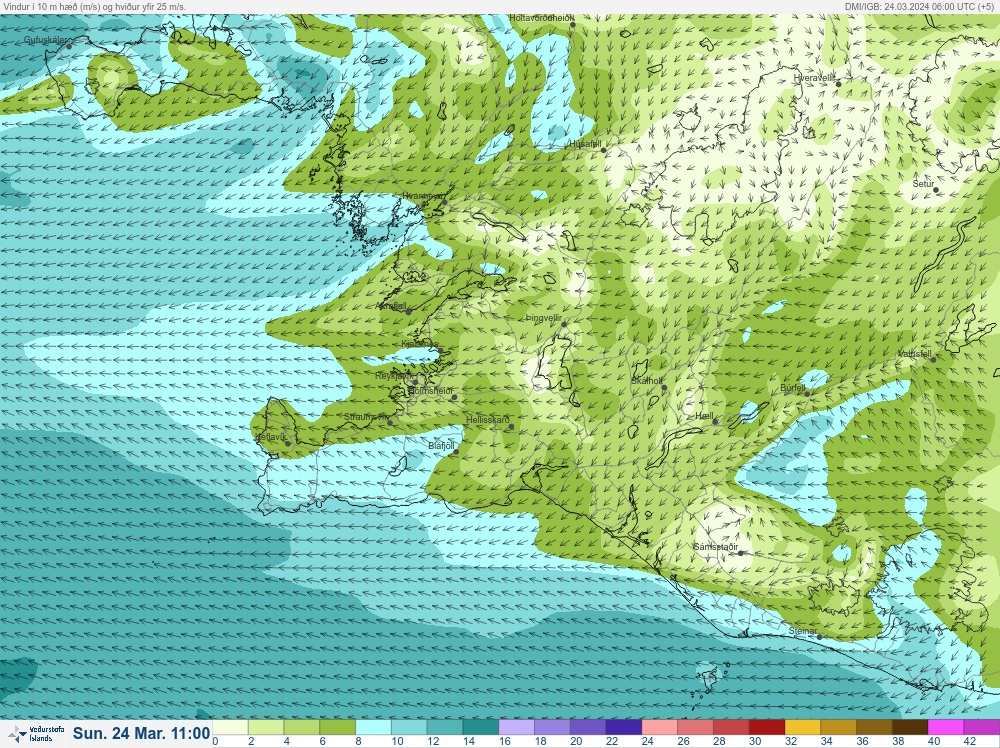Select the Reykjavík station marker
The height and width of the screenshot is (748, 1000).
point(415,382)
